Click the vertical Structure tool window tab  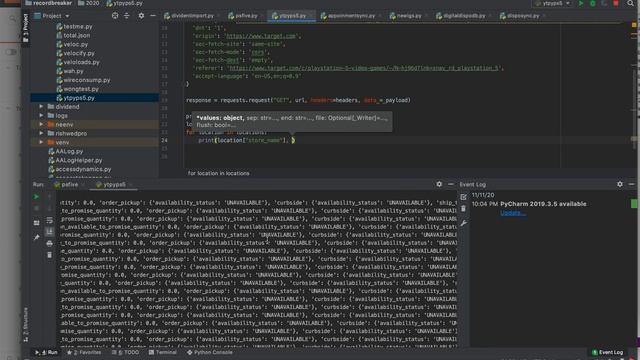[x=25, y=324]
